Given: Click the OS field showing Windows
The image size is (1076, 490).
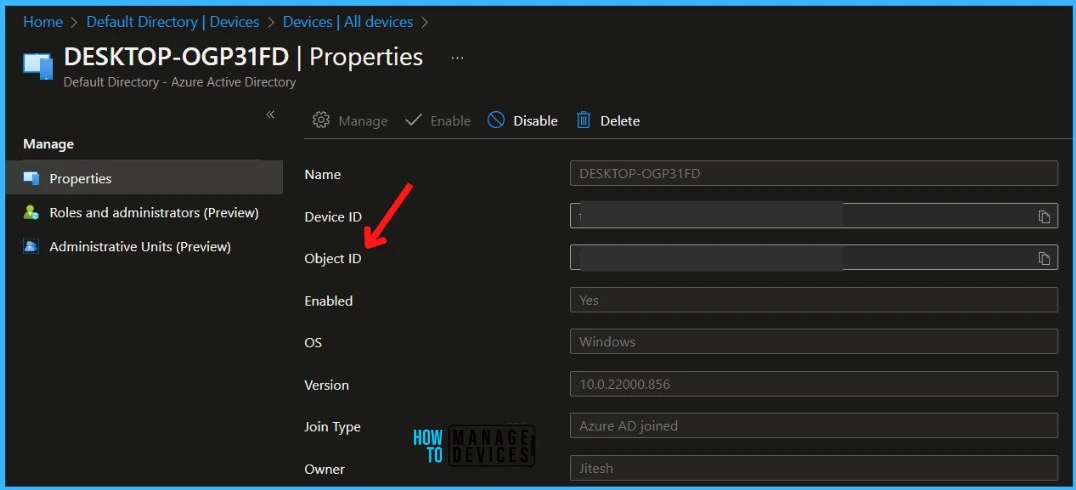Looking at the screenshot, I should [x=814, y=342].
